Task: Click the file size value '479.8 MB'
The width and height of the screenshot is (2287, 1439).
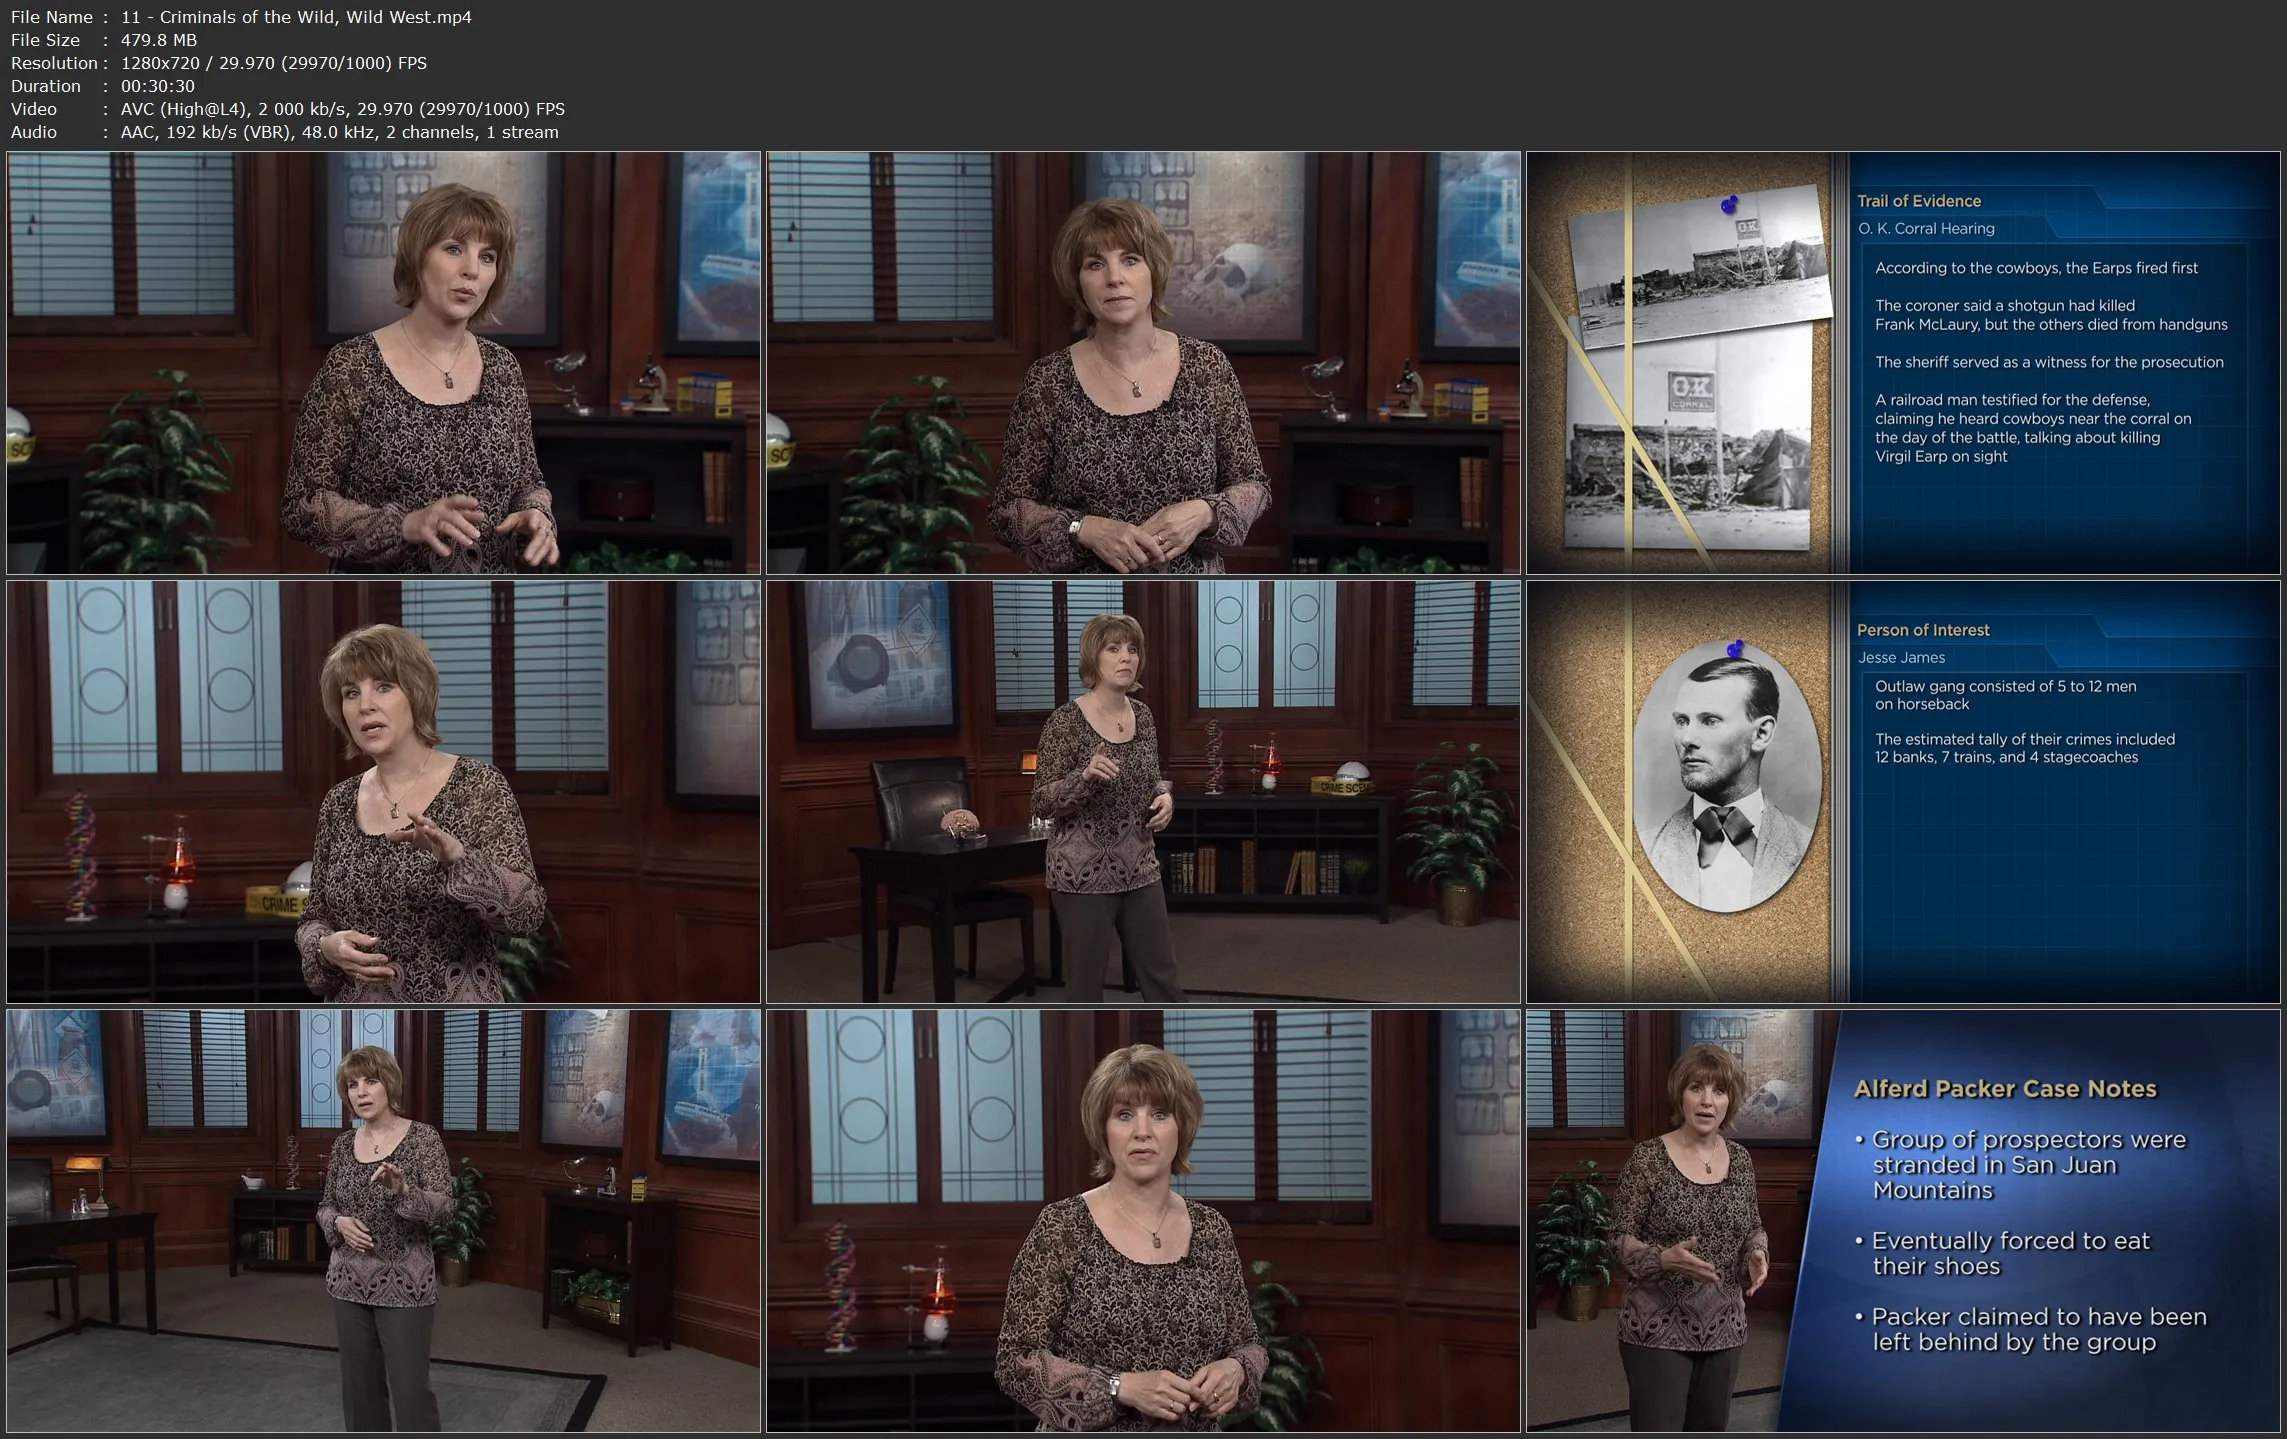Action: point(159,40)
